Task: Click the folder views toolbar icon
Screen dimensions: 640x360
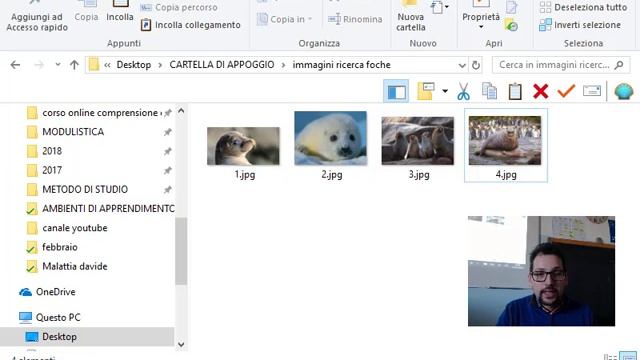Action: 425,91
